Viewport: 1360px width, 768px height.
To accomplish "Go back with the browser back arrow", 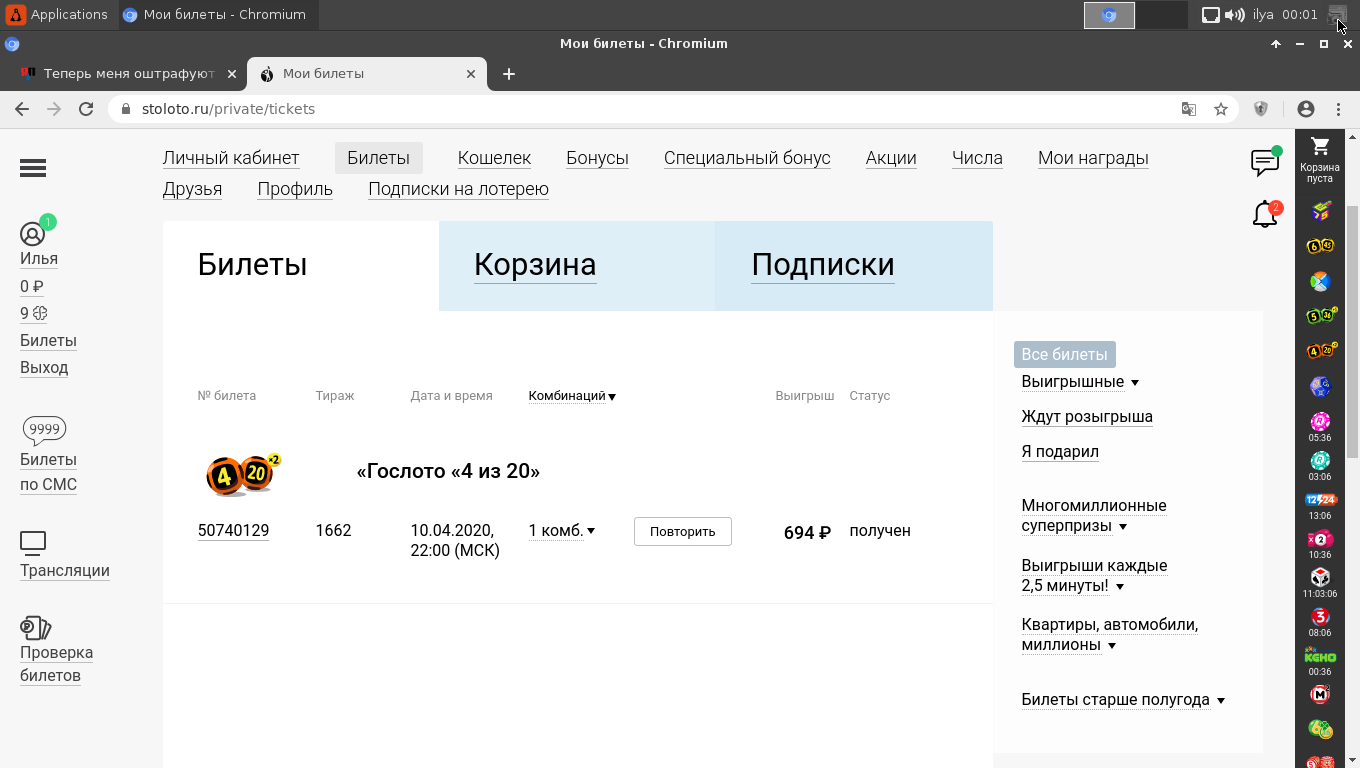I will tap(22, 109).
